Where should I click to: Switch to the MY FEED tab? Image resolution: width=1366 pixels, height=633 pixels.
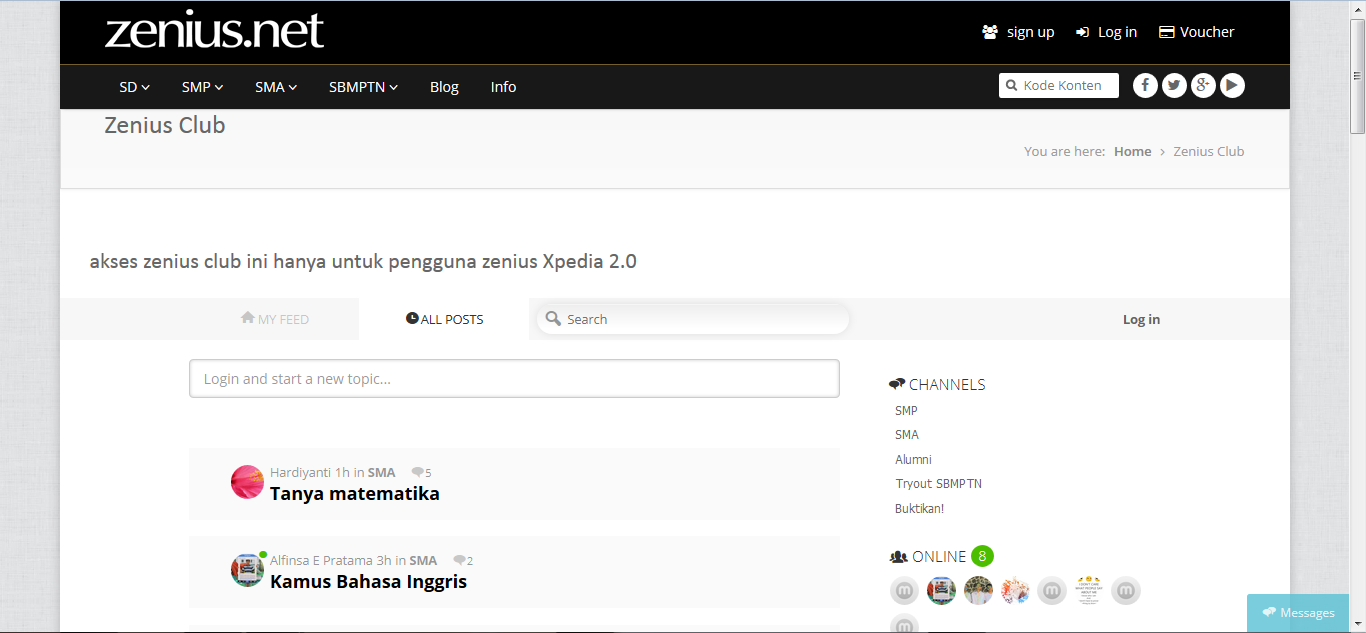point(275,319)
